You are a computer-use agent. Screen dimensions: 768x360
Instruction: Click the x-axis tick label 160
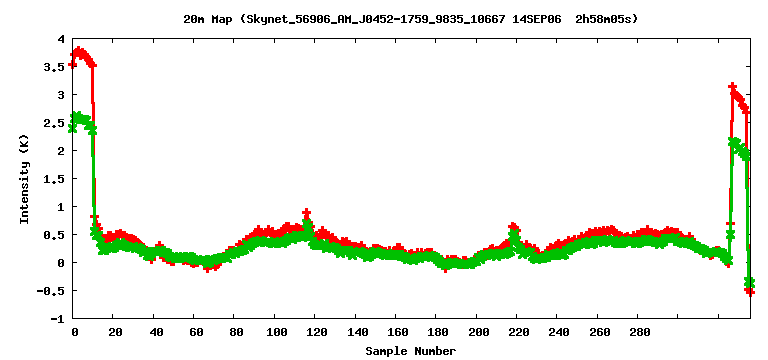click(x=398, y=332)
